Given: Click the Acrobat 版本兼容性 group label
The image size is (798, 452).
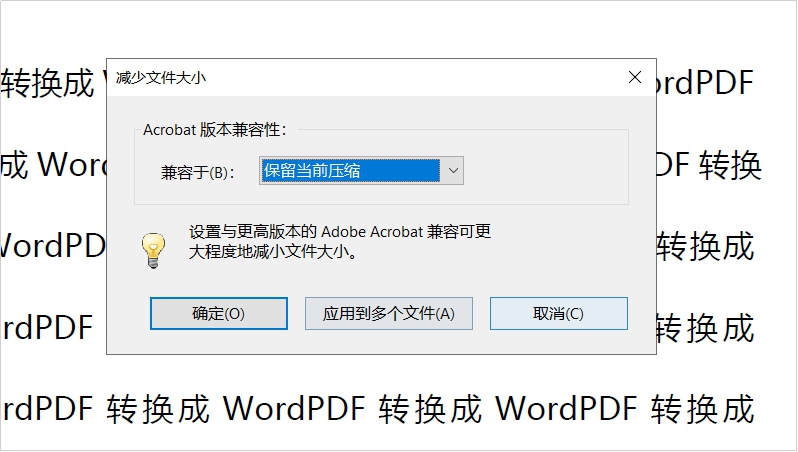Looking at the screenshot, I should (x=214, y=130).
